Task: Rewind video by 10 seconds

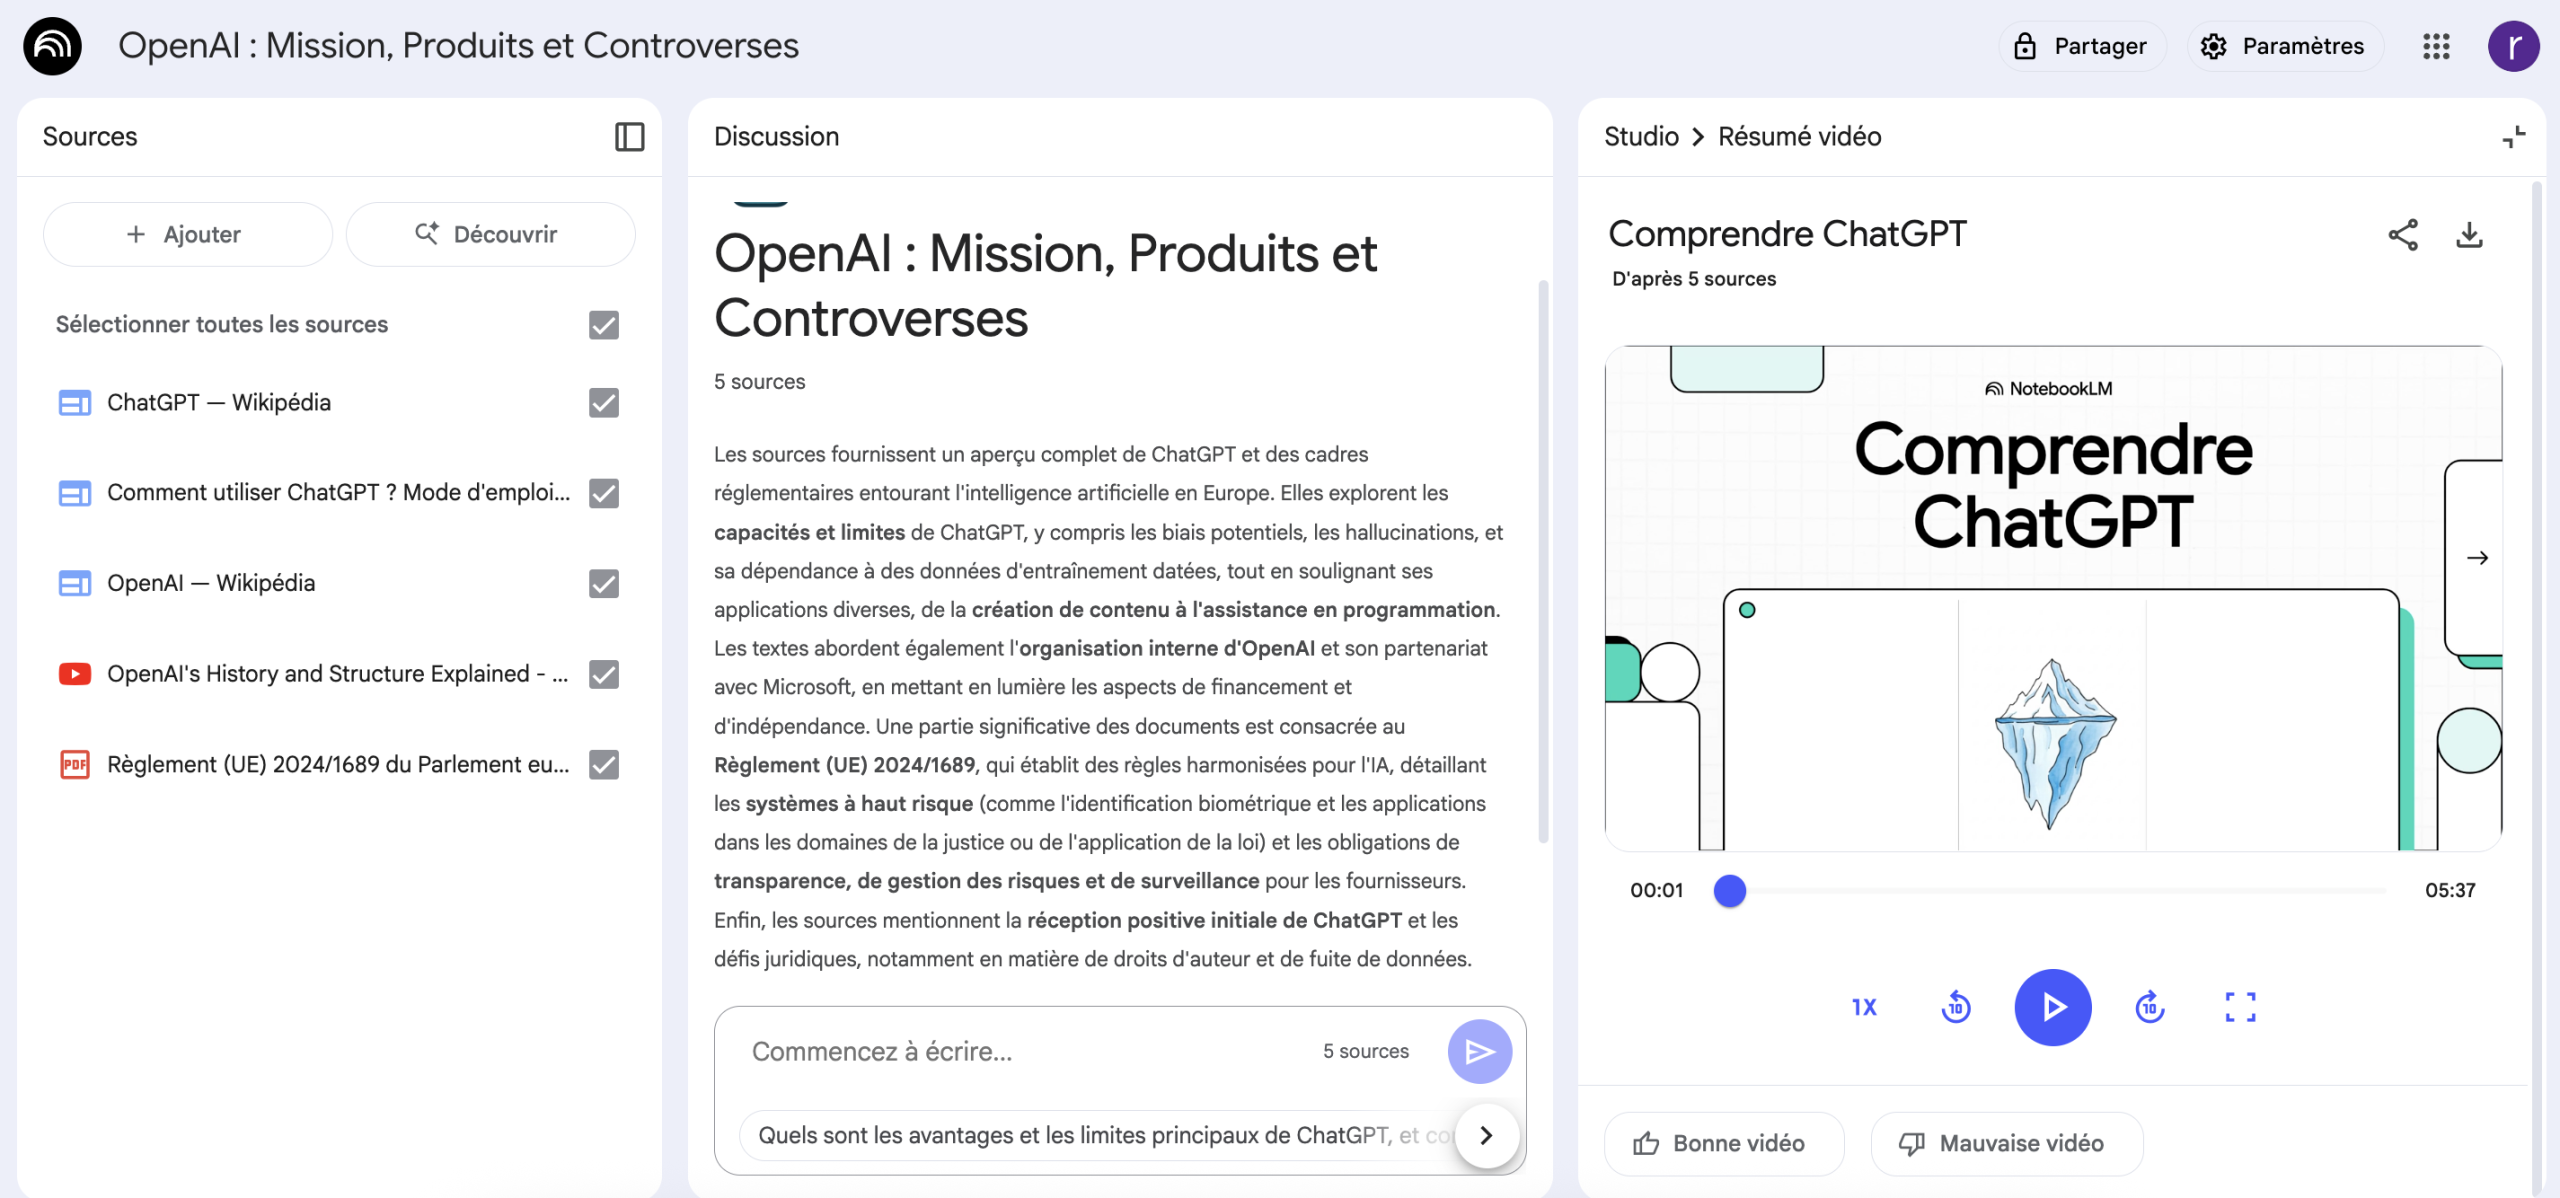Action: (1956, 1007)
